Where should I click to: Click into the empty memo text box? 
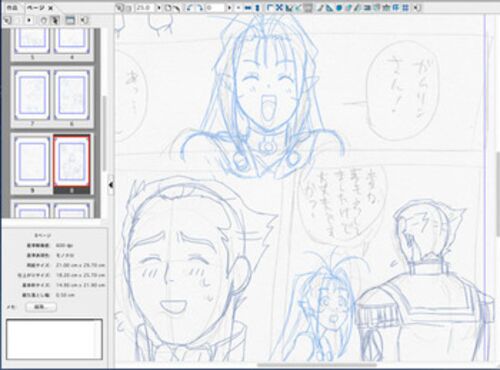(x=54, y=339)
